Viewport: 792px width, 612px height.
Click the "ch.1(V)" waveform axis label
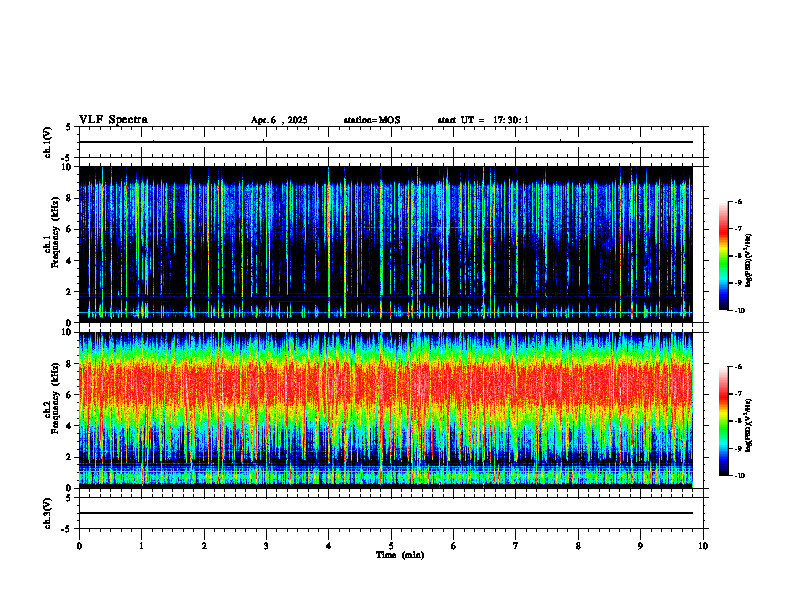point(47,142)
